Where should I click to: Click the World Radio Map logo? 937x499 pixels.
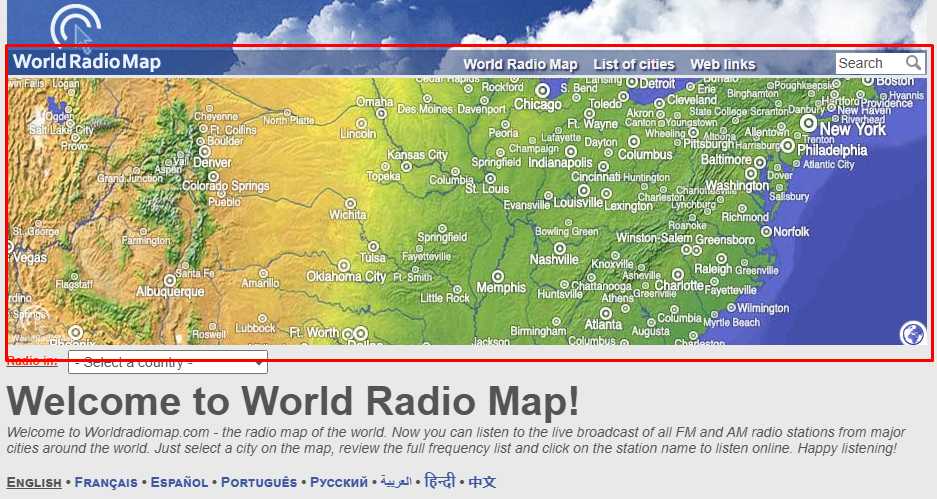87,62
